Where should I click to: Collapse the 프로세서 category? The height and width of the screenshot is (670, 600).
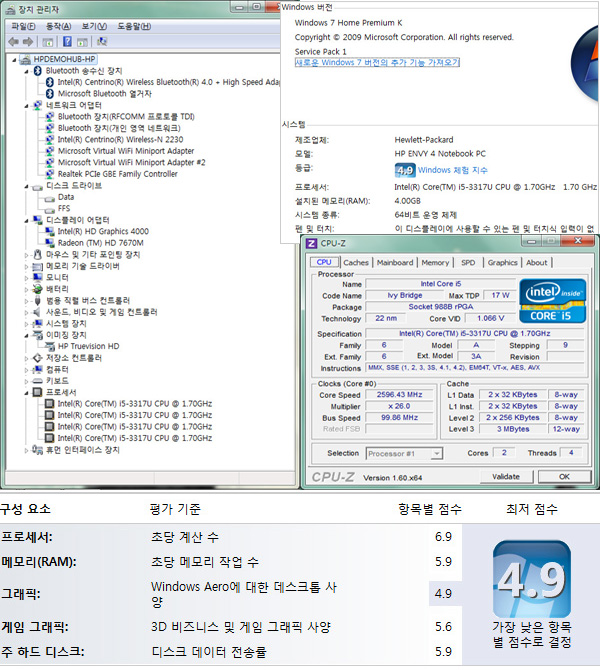click(26, 393)
